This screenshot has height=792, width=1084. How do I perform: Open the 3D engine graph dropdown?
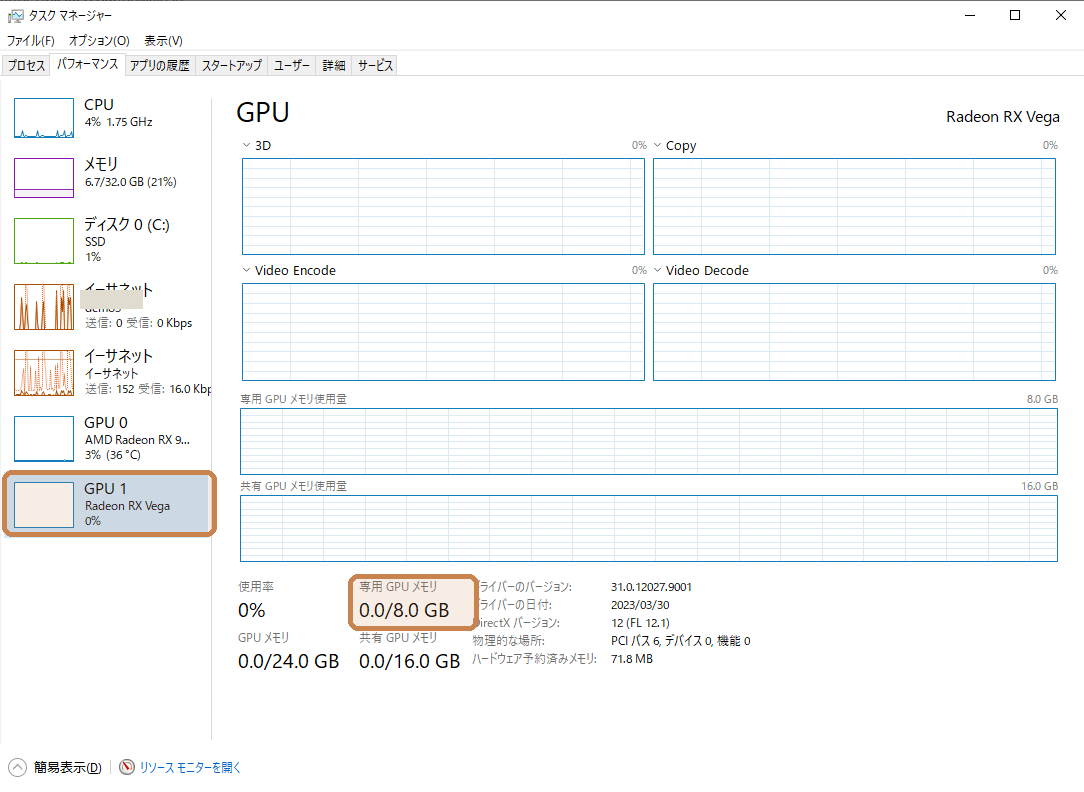246,145
